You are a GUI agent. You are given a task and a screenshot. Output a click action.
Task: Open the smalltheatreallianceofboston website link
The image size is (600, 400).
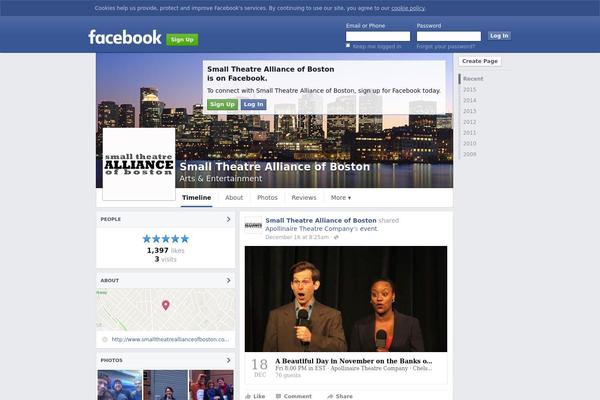tap(170, 340)
